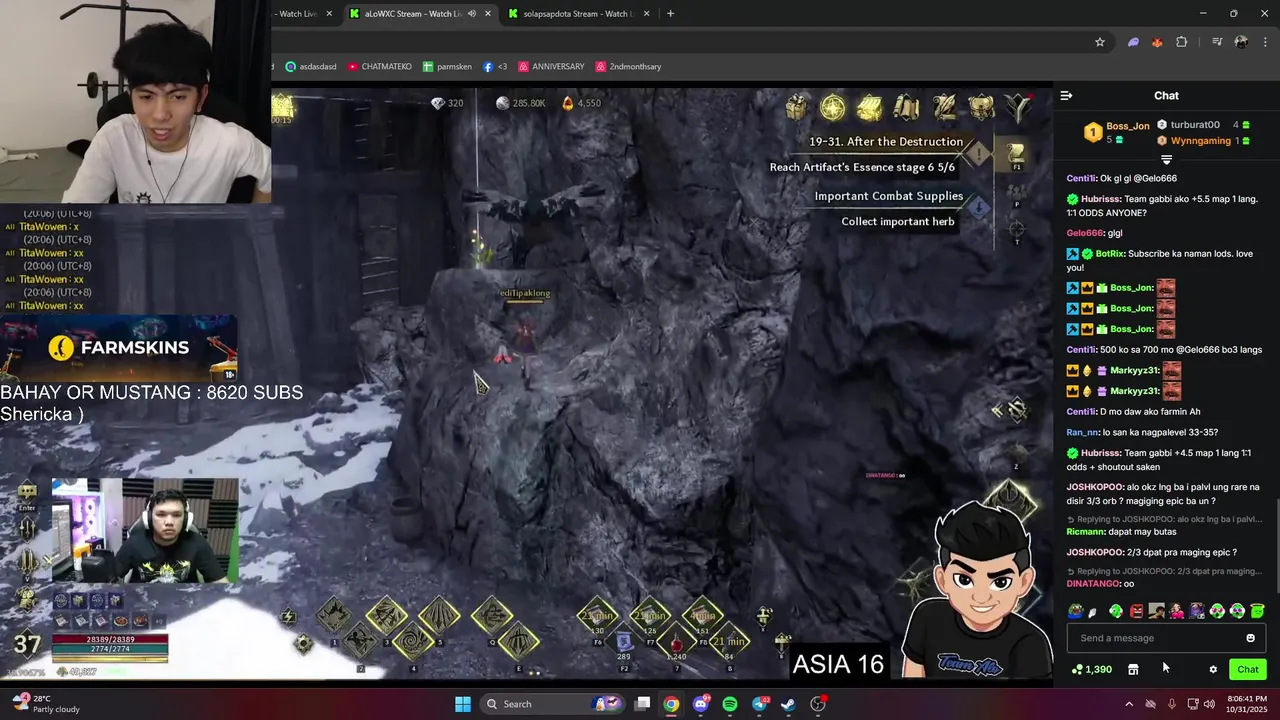1280x720 pixels.
Task: View the 1,390 channel points balance
Action: pos(1092,669)
